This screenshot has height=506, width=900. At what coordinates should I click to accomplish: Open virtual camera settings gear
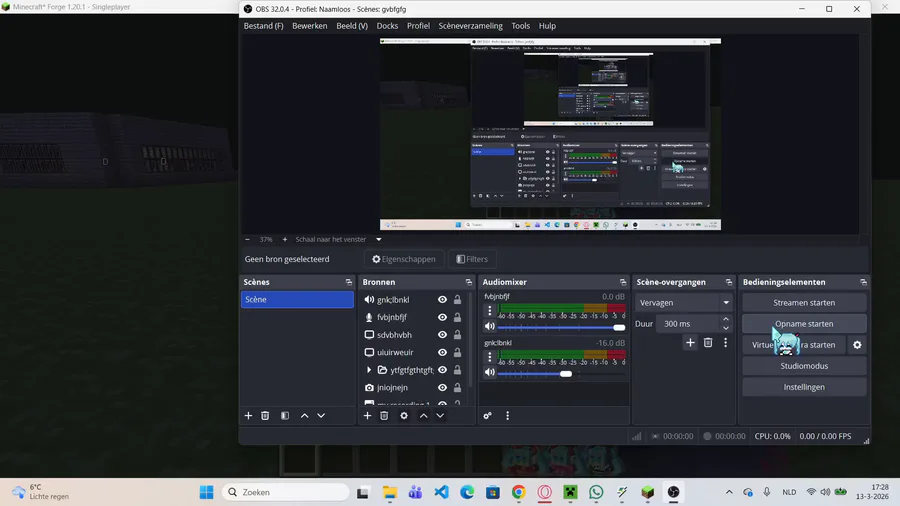point(857,345)
